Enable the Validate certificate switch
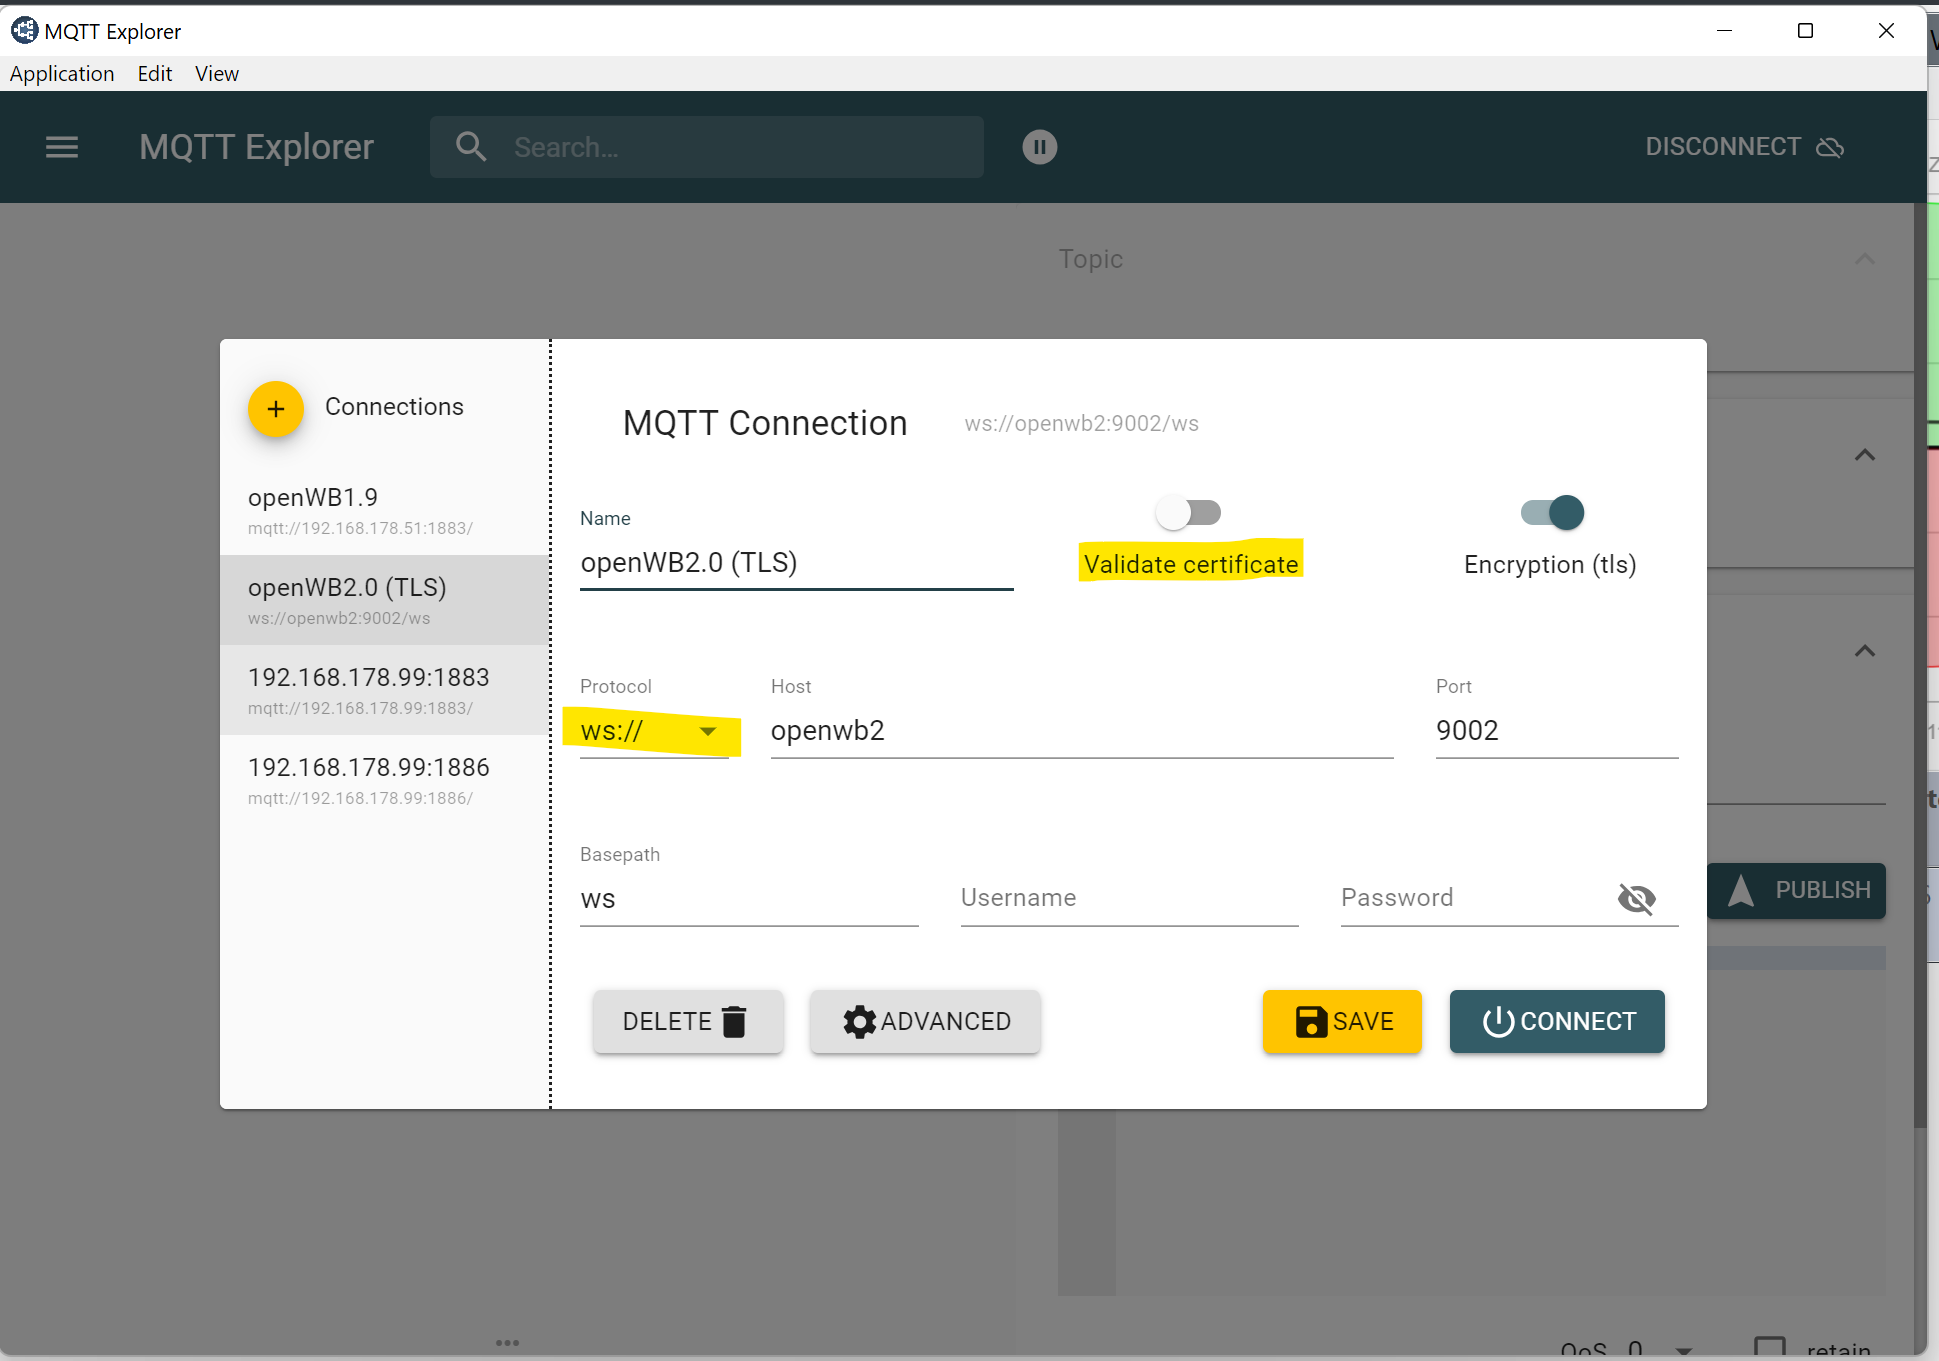This screenshot has width=1939, height=1361. tap(1188, 513)
